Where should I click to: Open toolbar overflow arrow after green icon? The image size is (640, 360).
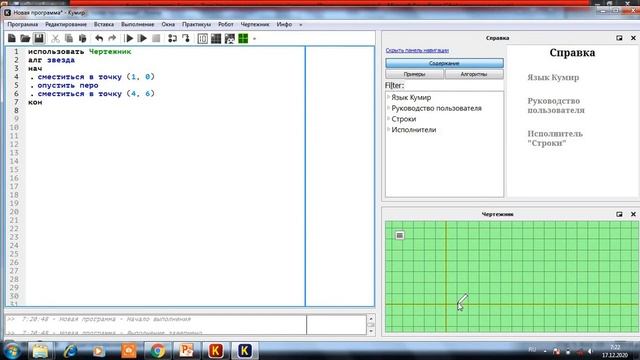pyautogui.click(x=254, y=39)
